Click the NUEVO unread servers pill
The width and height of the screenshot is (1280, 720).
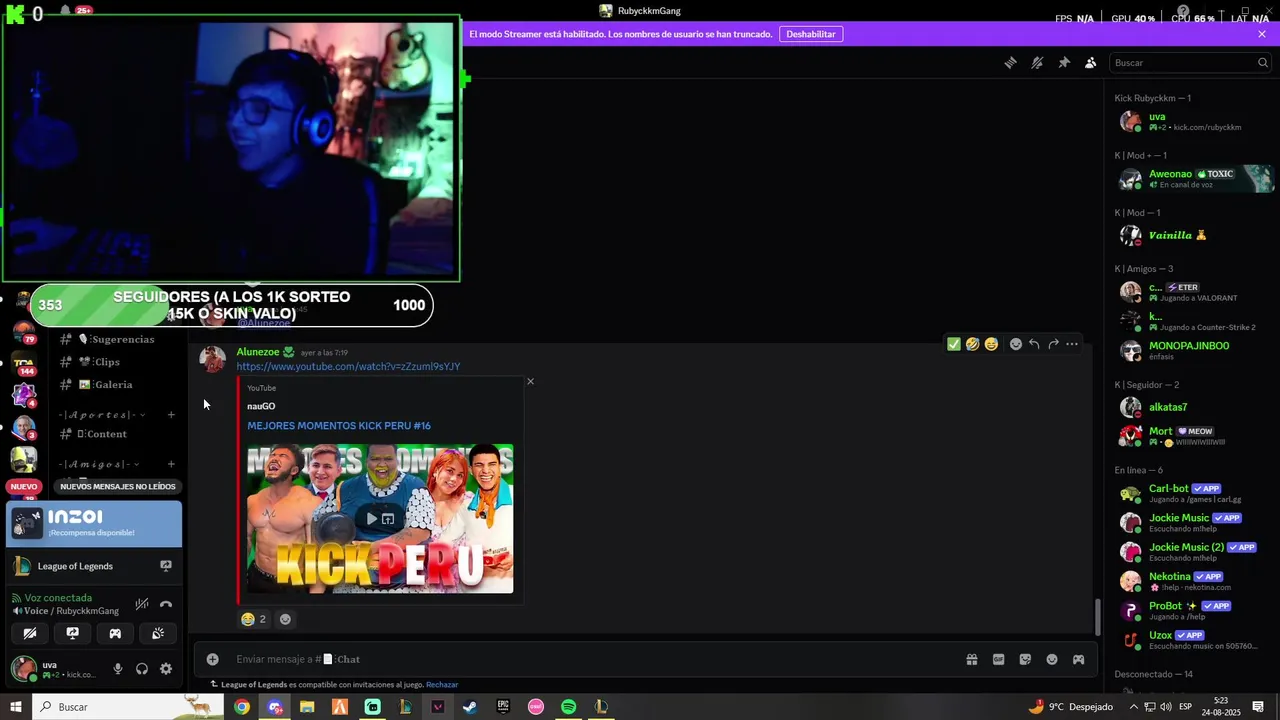click(23, 487)
